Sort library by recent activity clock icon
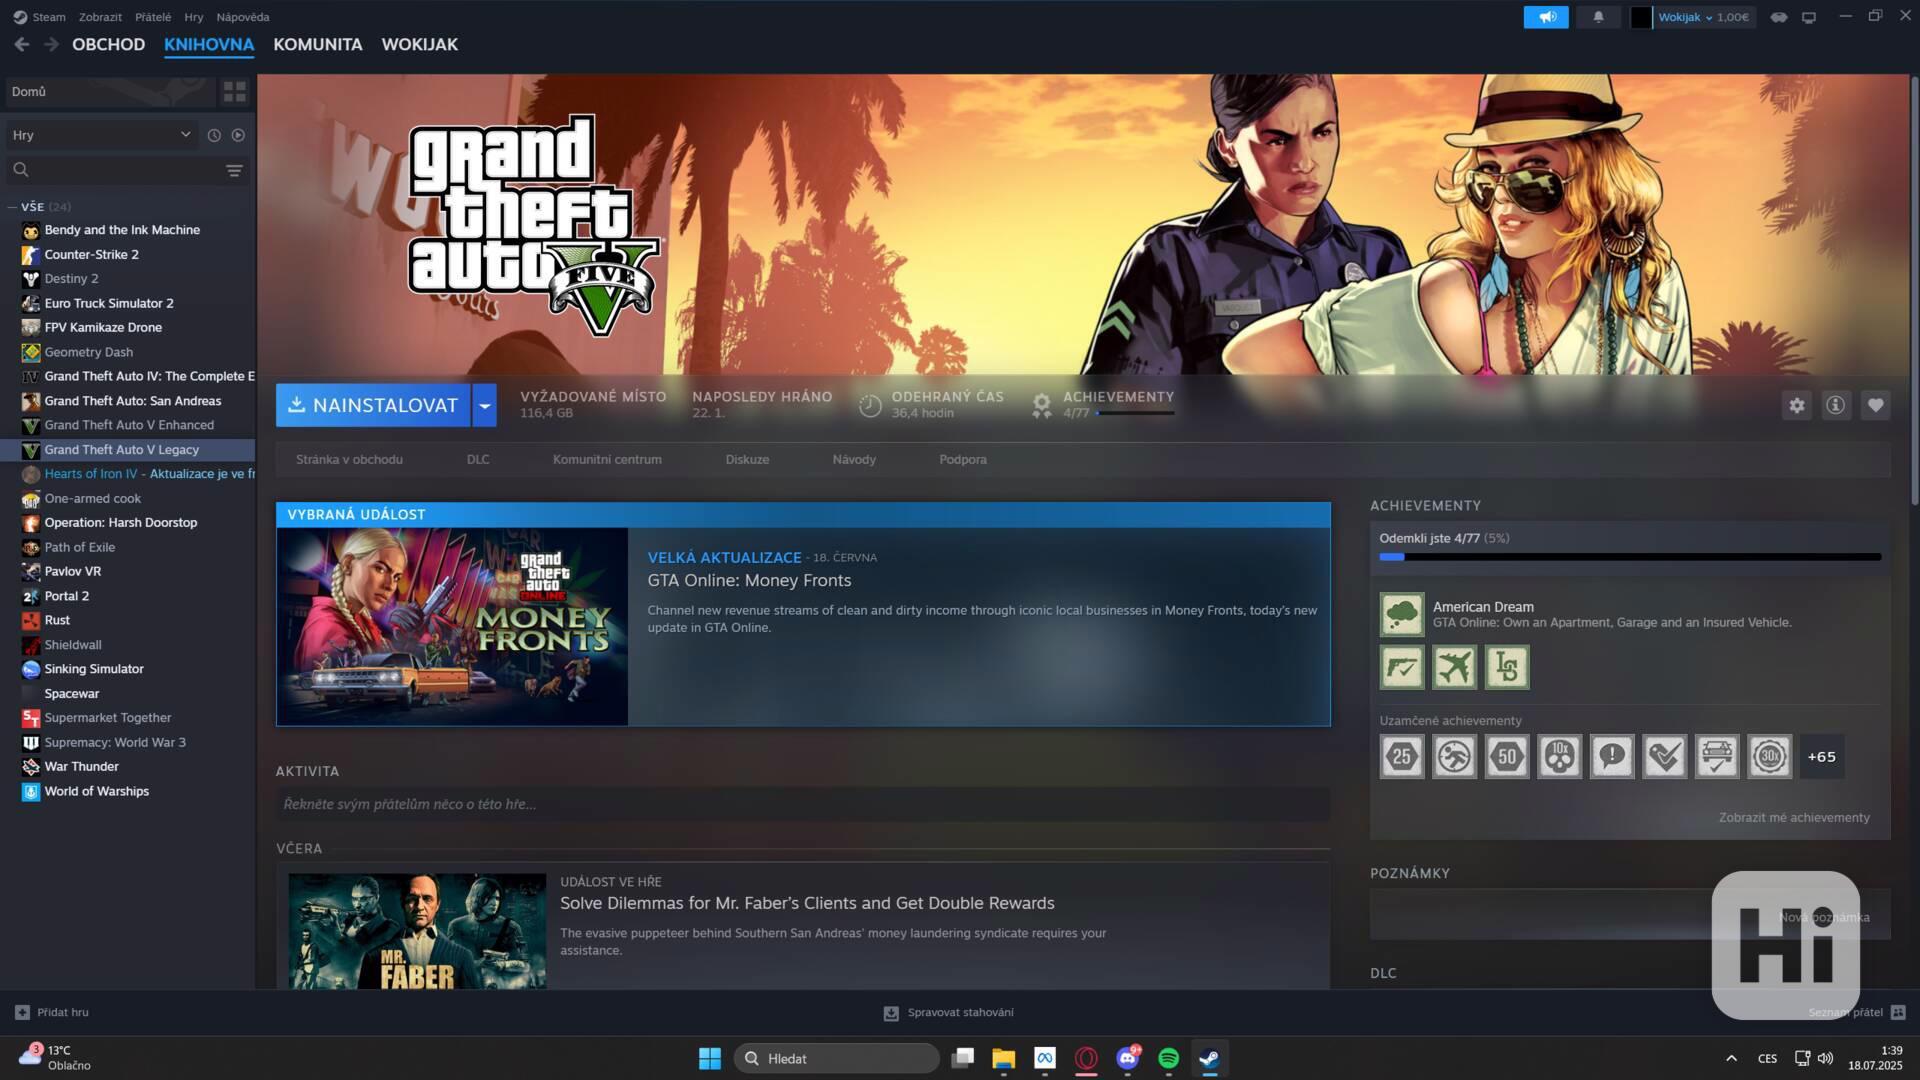 coord(213,135)
